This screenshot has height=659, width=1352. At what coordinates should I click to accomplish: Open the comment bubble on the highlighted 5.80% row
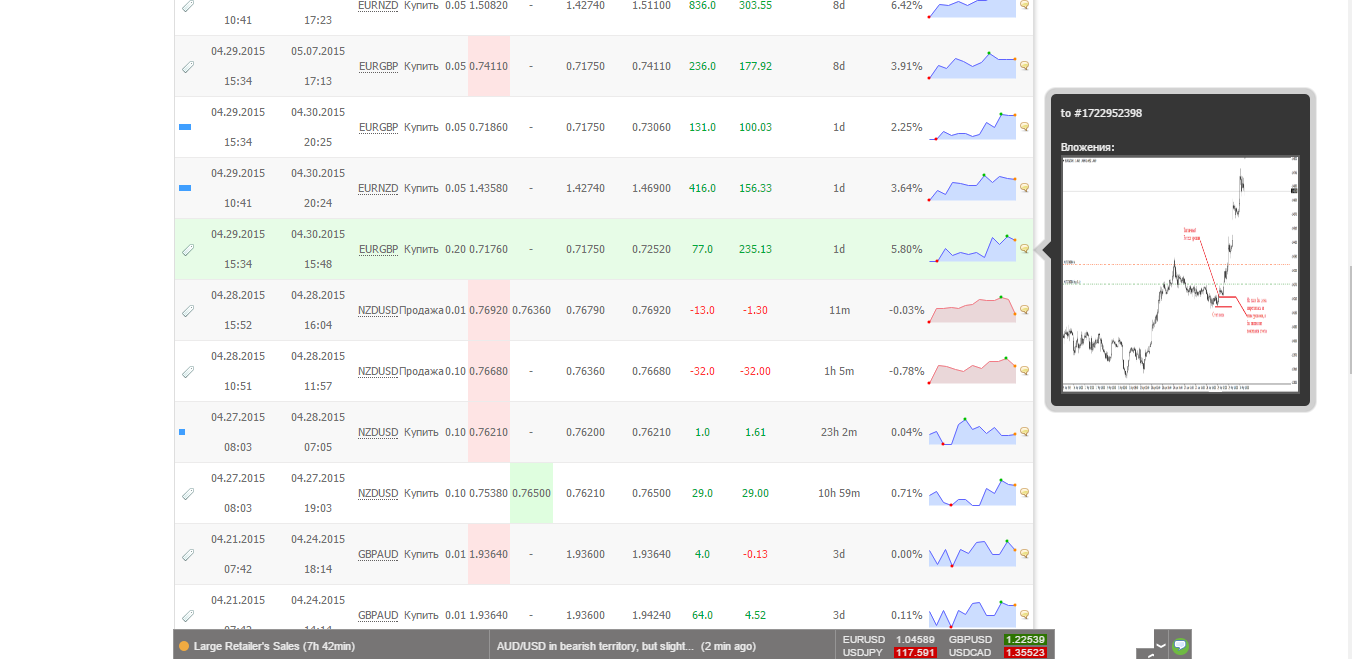coord(1024,249)
